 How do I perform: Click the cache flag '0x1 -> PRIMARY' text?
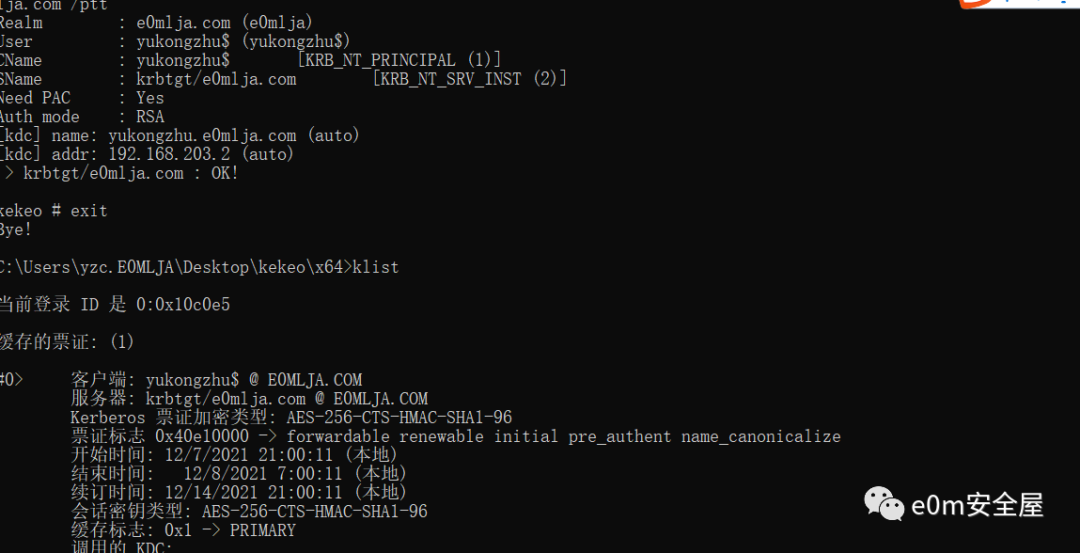pos(230,530)
